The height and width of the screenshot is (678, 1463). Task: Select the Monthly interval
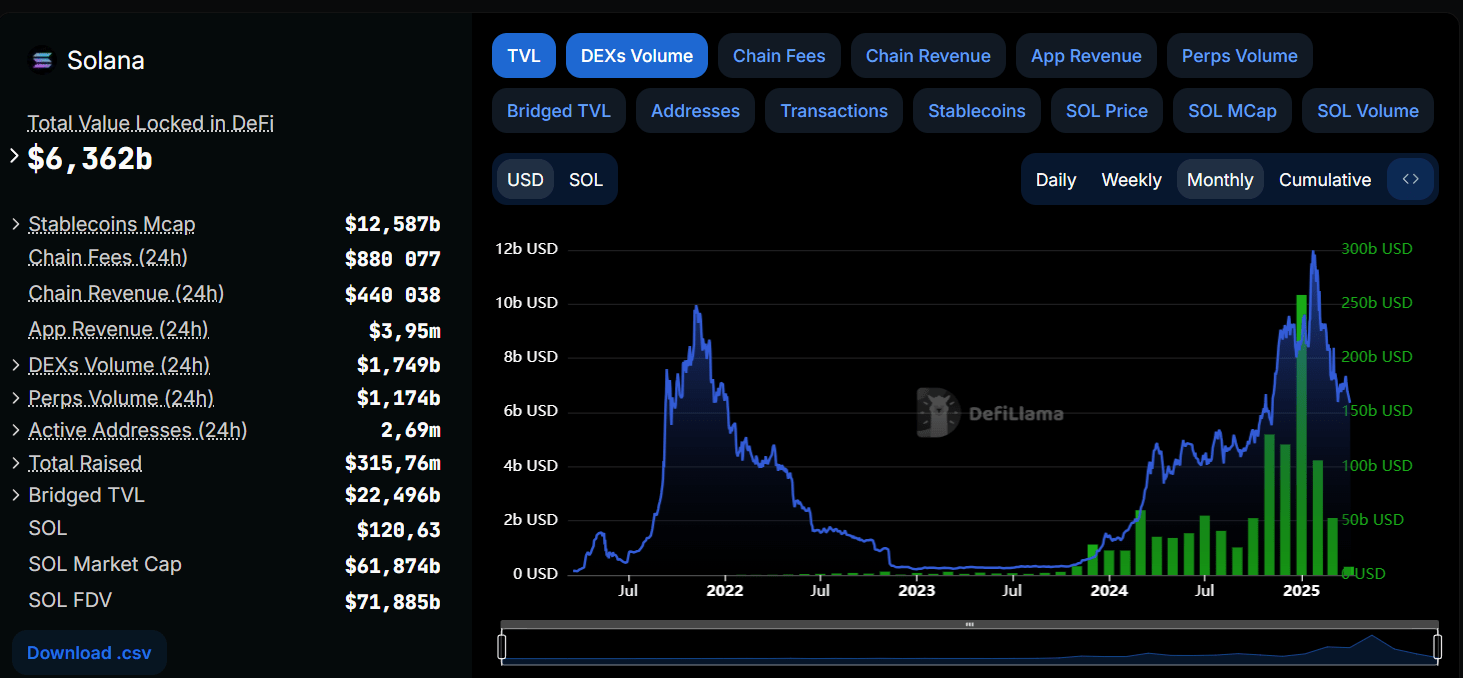[1220, 180]
